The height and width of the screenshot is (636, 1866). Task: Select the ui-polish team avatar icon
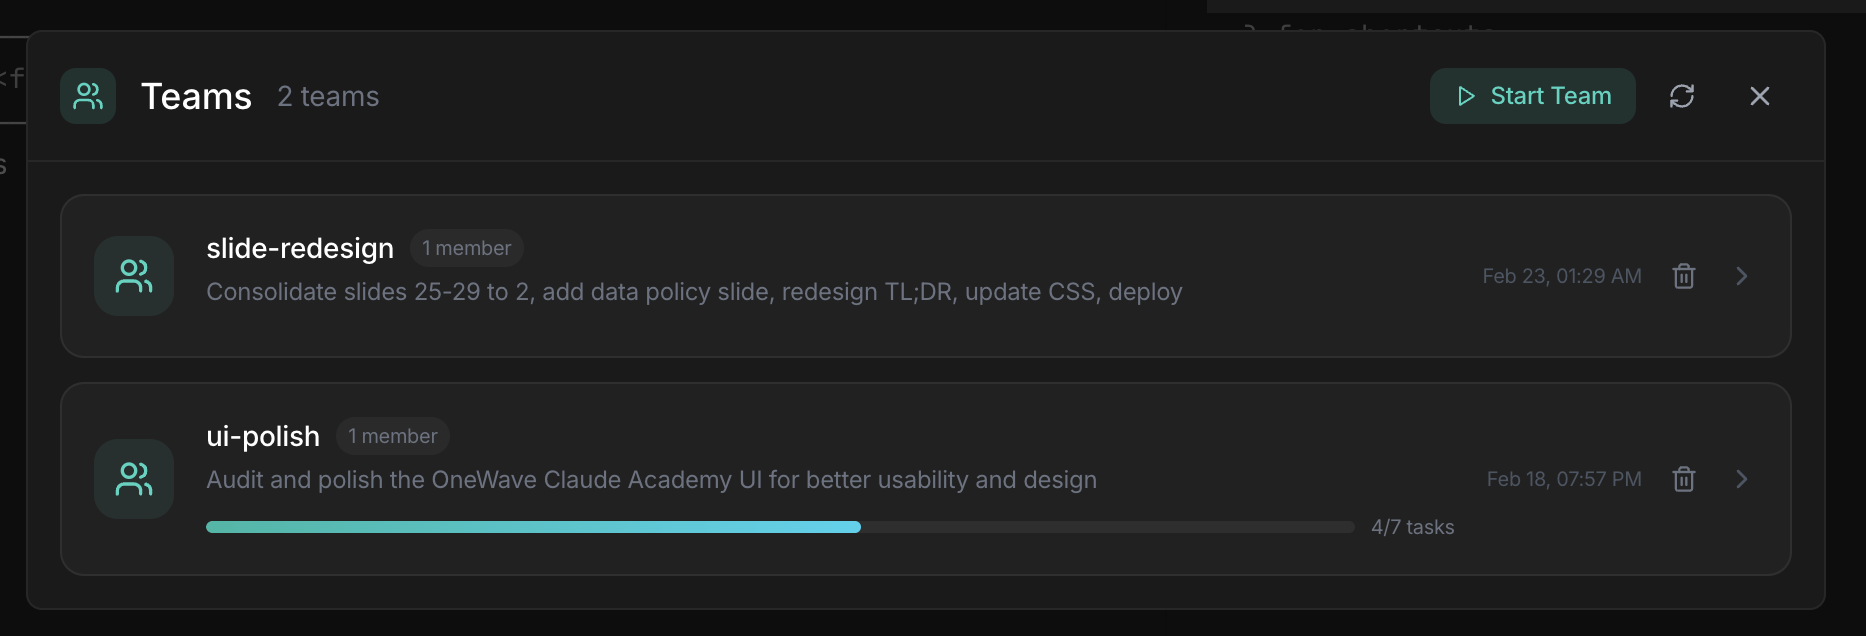(133, 479)
